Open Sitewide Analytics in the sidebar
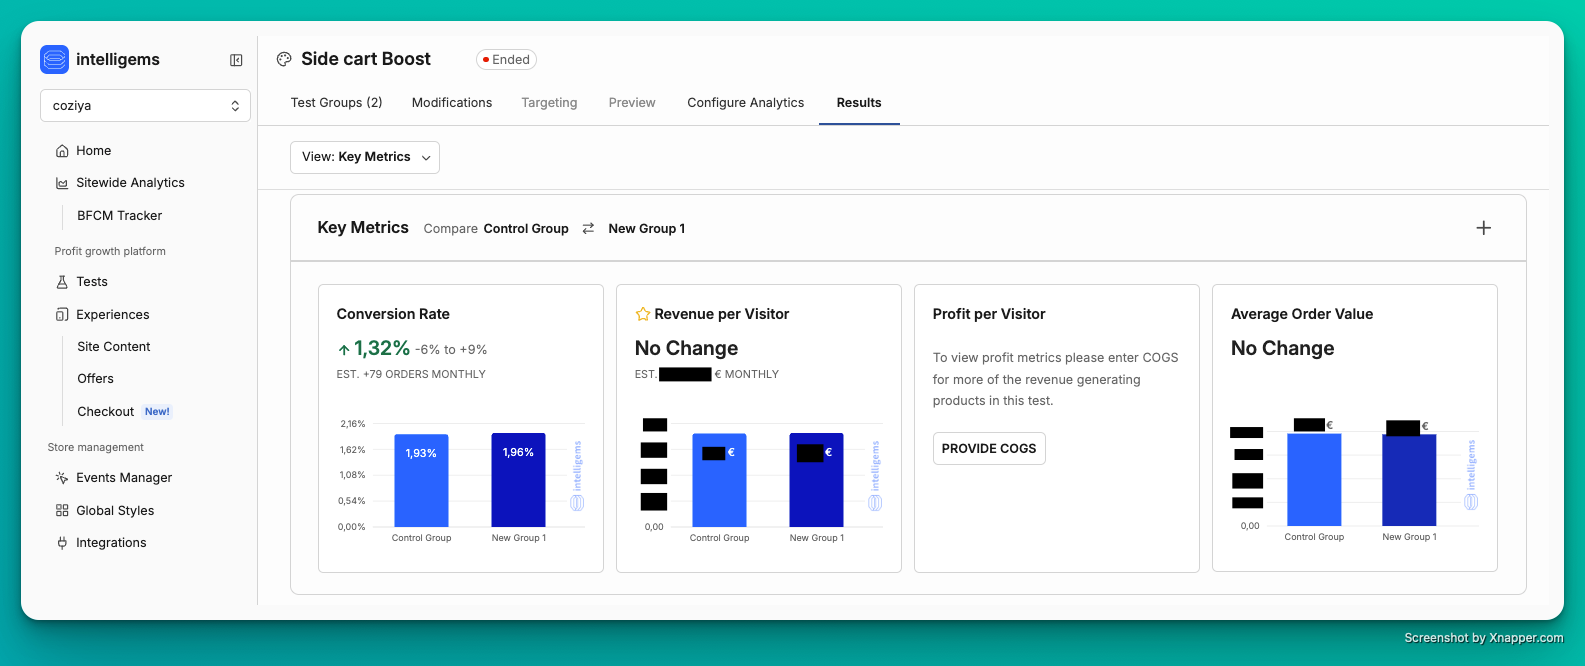This screenshot has width=1585, height=666. click(130, 183)
